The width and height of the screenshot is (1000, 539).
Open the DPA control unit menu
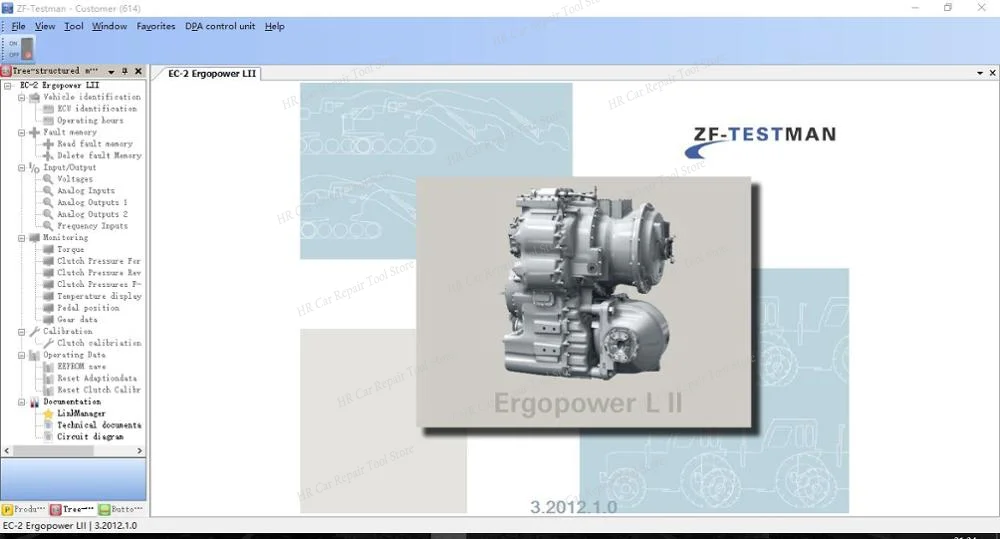pos(220,26)
